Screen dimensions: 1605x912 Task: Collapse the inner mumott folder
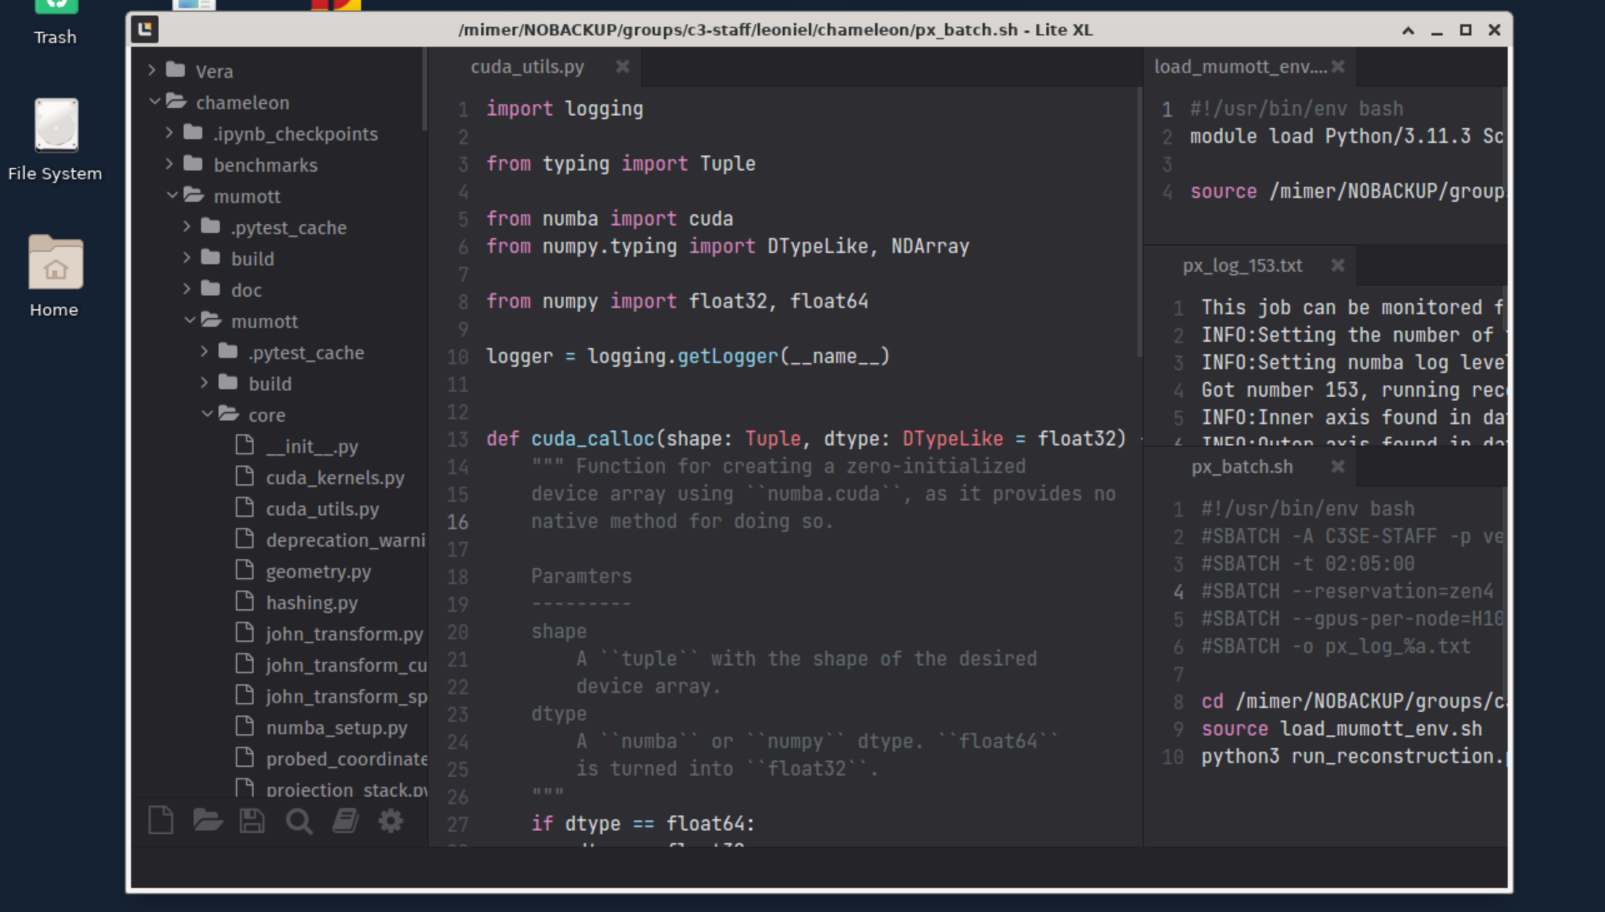click(190, 320)
